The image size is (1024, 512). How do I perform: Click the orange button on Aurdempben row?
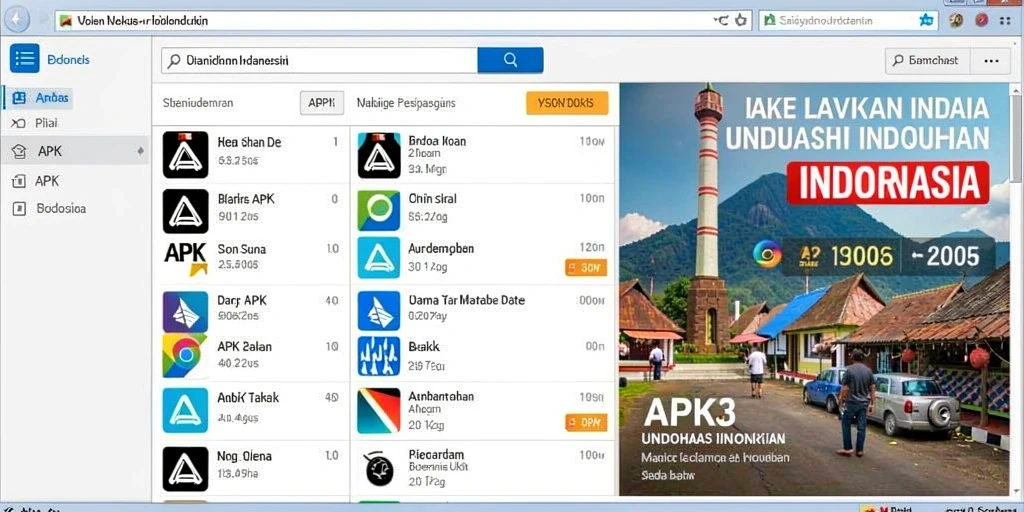(586, 267)
